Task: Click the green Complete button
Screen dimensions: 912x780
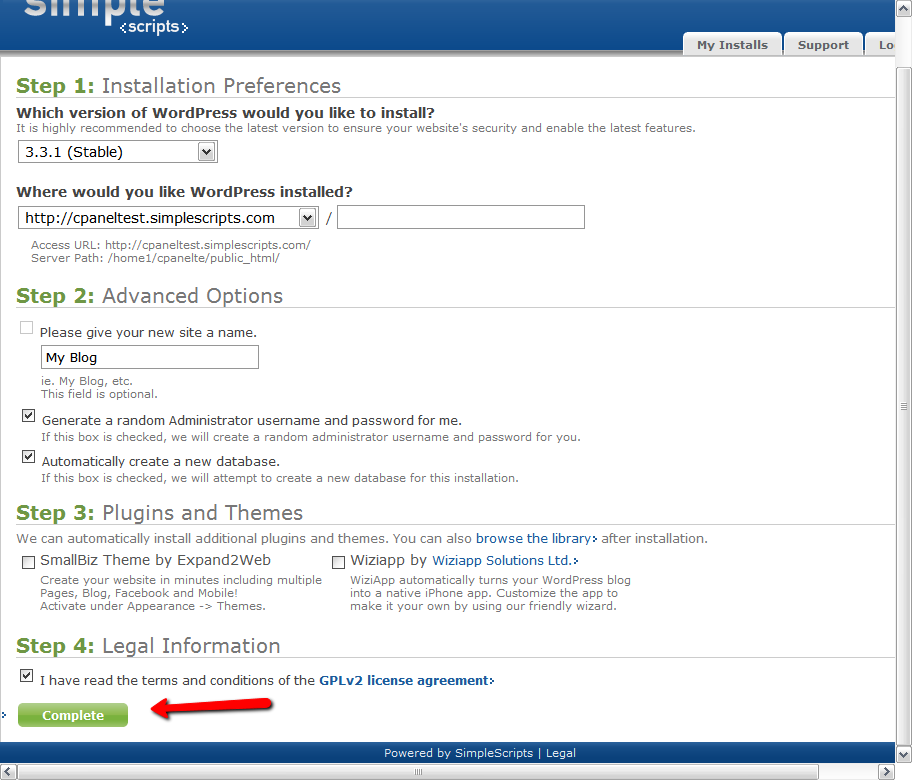Action: tap(73, 715)
